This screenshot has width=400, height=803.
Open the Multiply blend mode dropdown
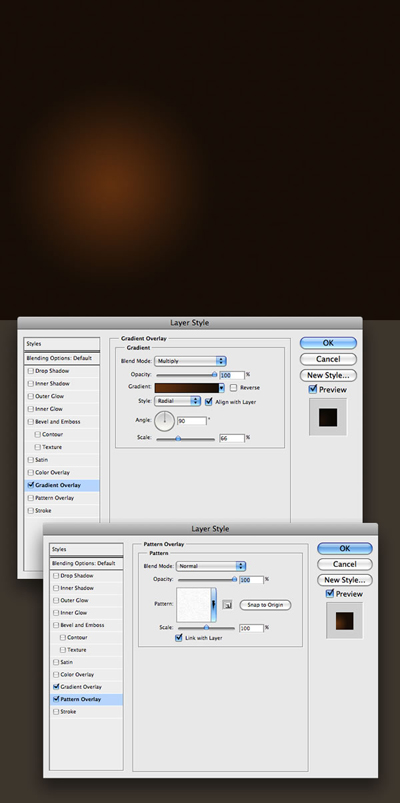pyautogui.click(x=190, y=361)
